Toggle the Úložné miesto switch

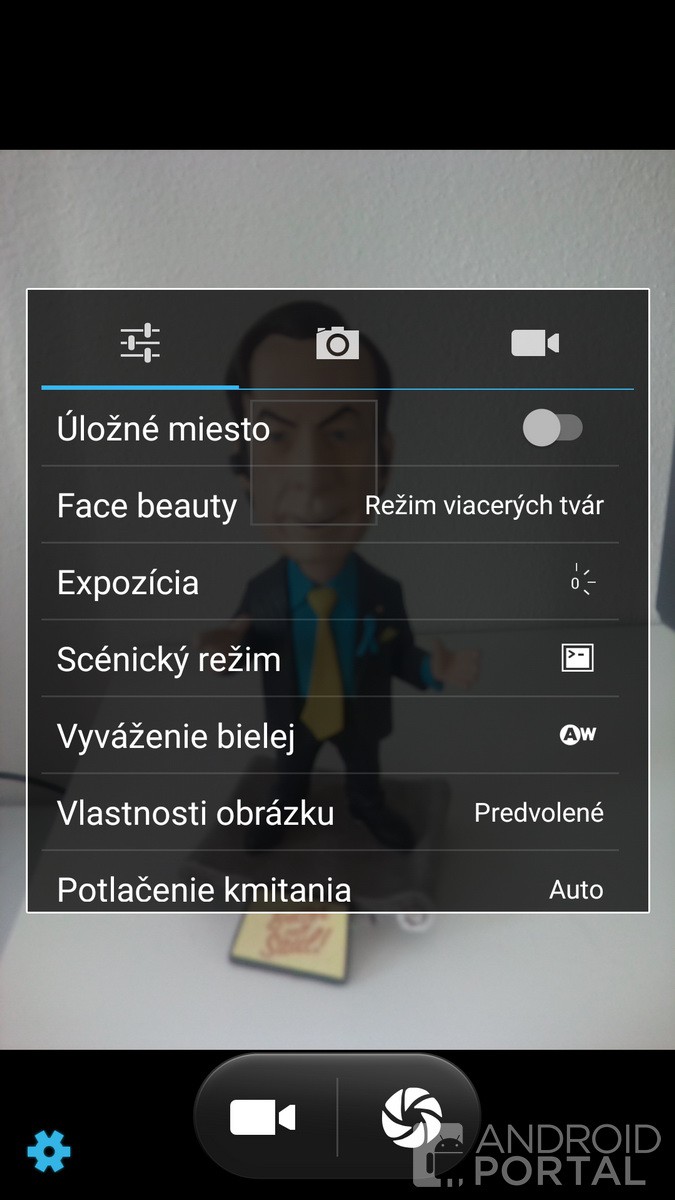click(x=552, y=429)
